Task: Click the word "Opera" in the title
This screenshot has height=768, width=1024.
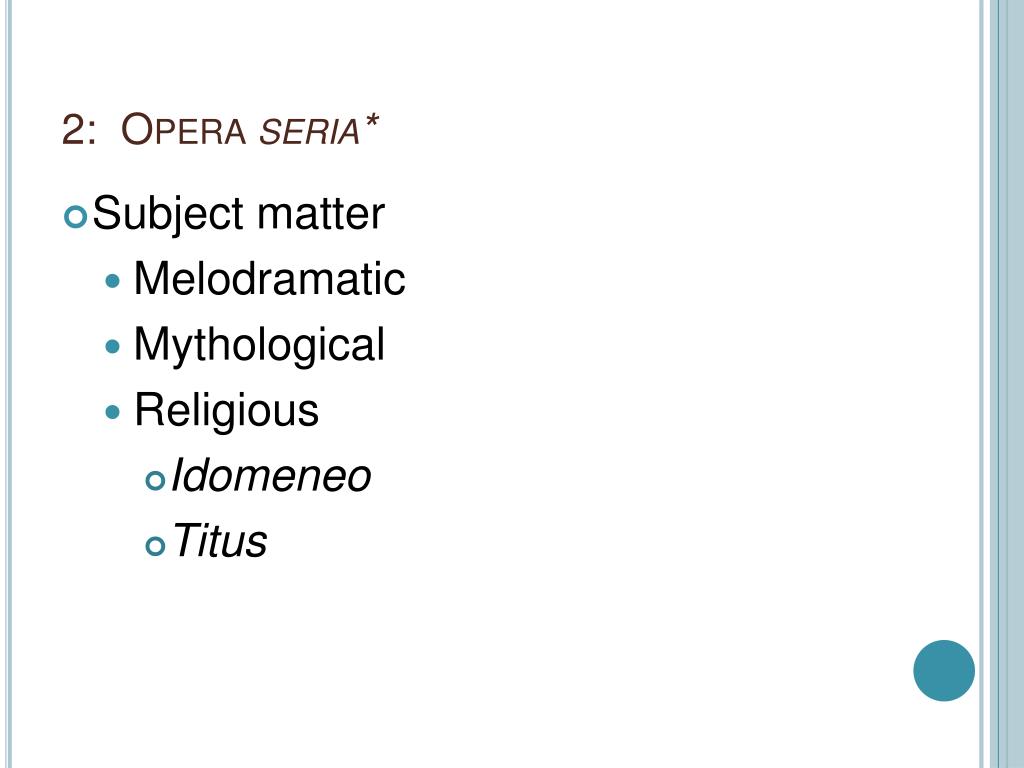Action: click(x=183, y=129)
